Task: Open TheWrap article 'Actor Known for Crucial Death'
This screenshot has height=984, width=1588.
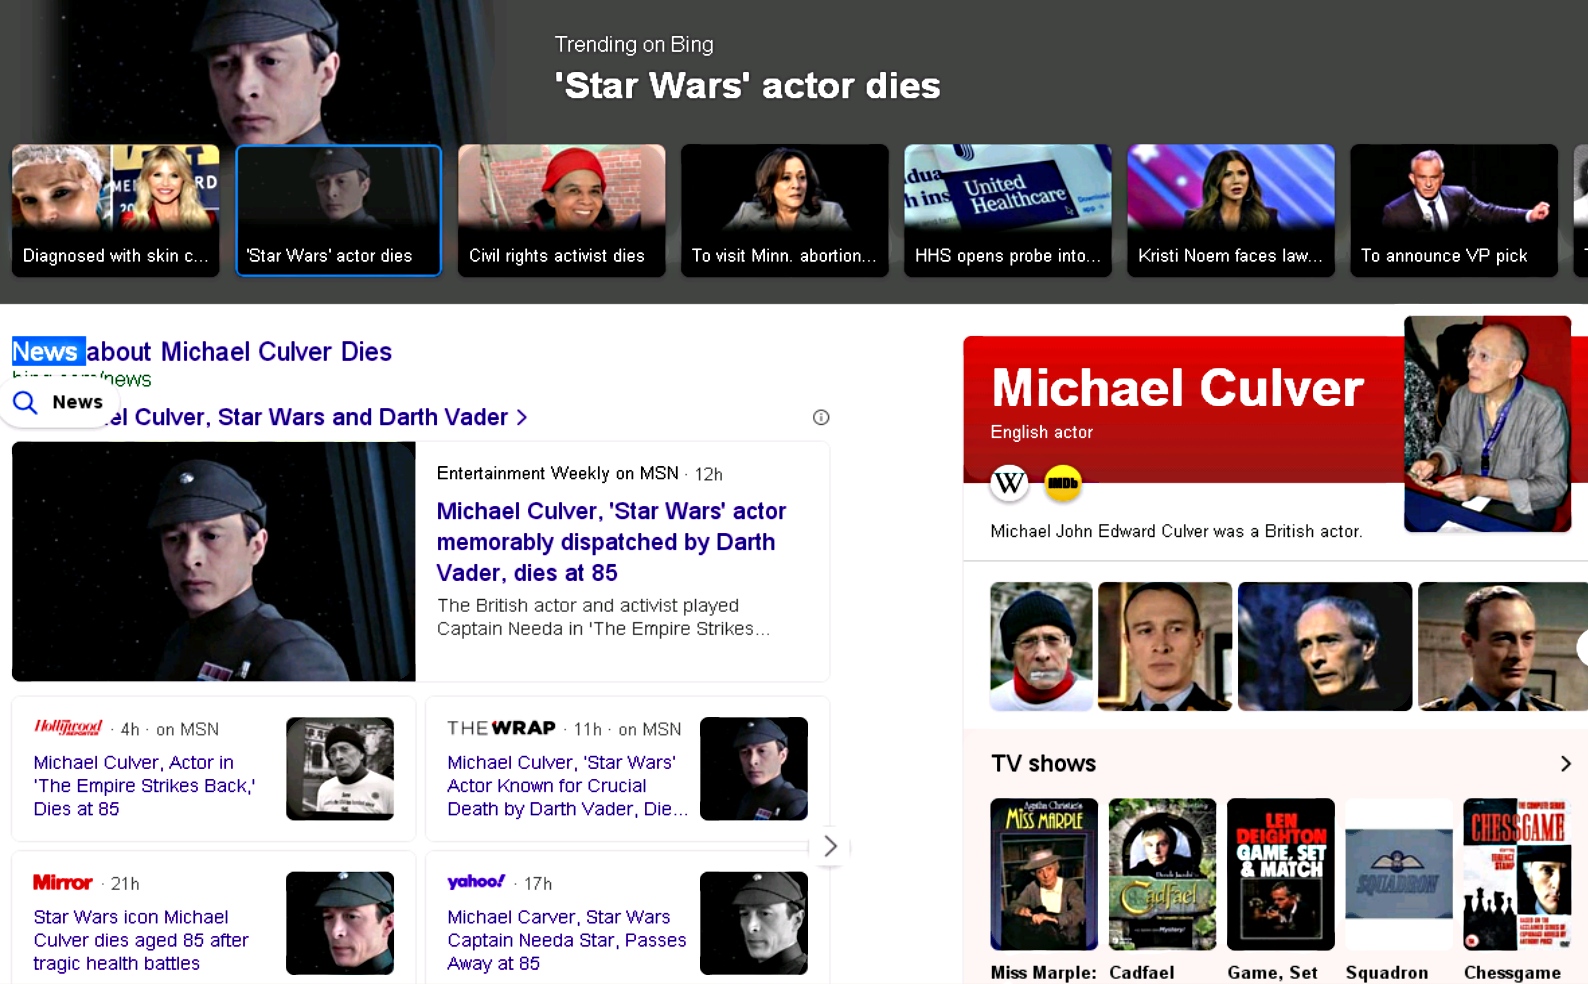Action: coord(567,786)
